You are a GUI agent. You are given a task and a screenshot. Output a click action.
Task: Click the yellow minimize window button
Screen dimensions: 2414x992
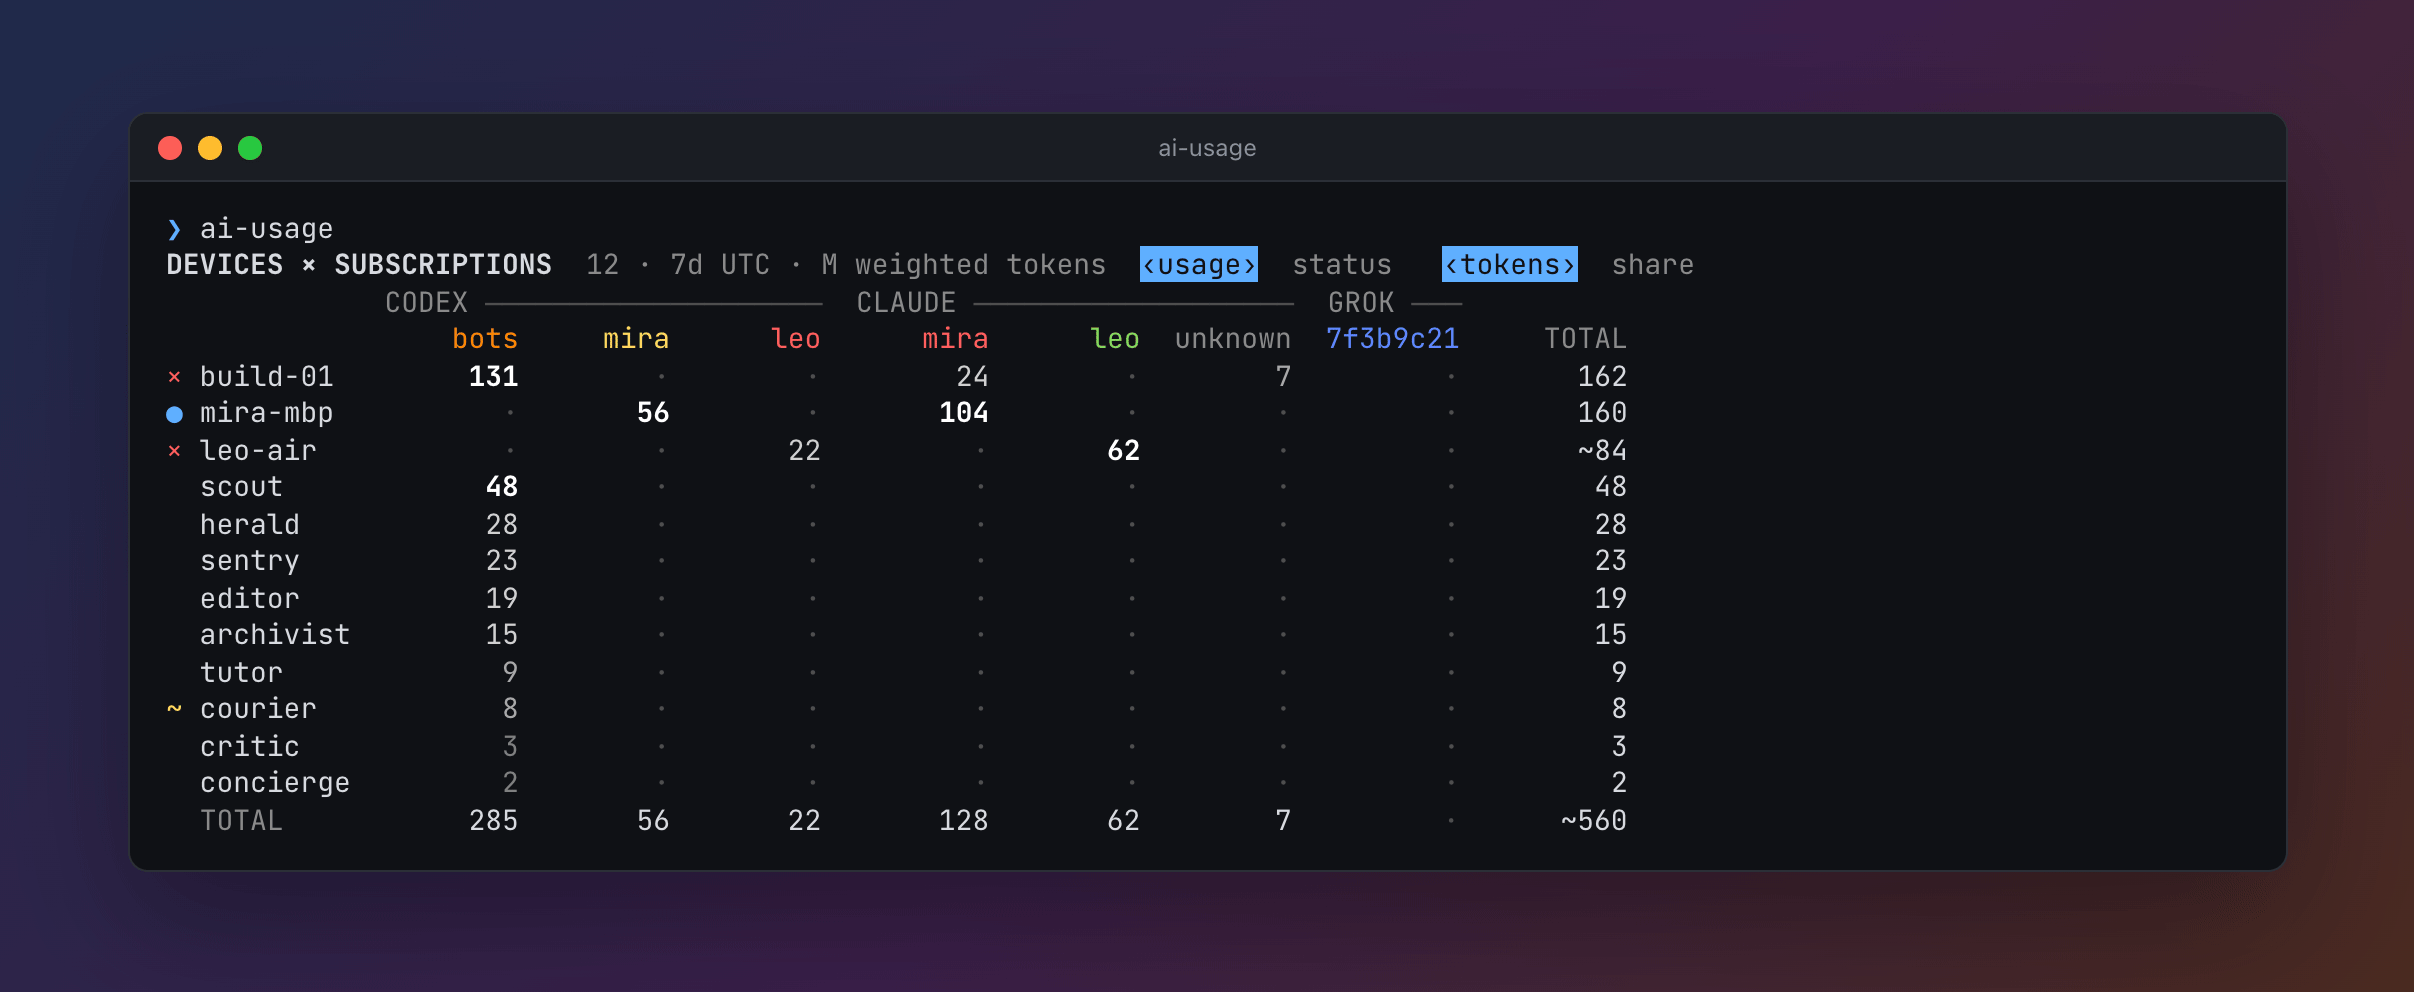(210, 148)
